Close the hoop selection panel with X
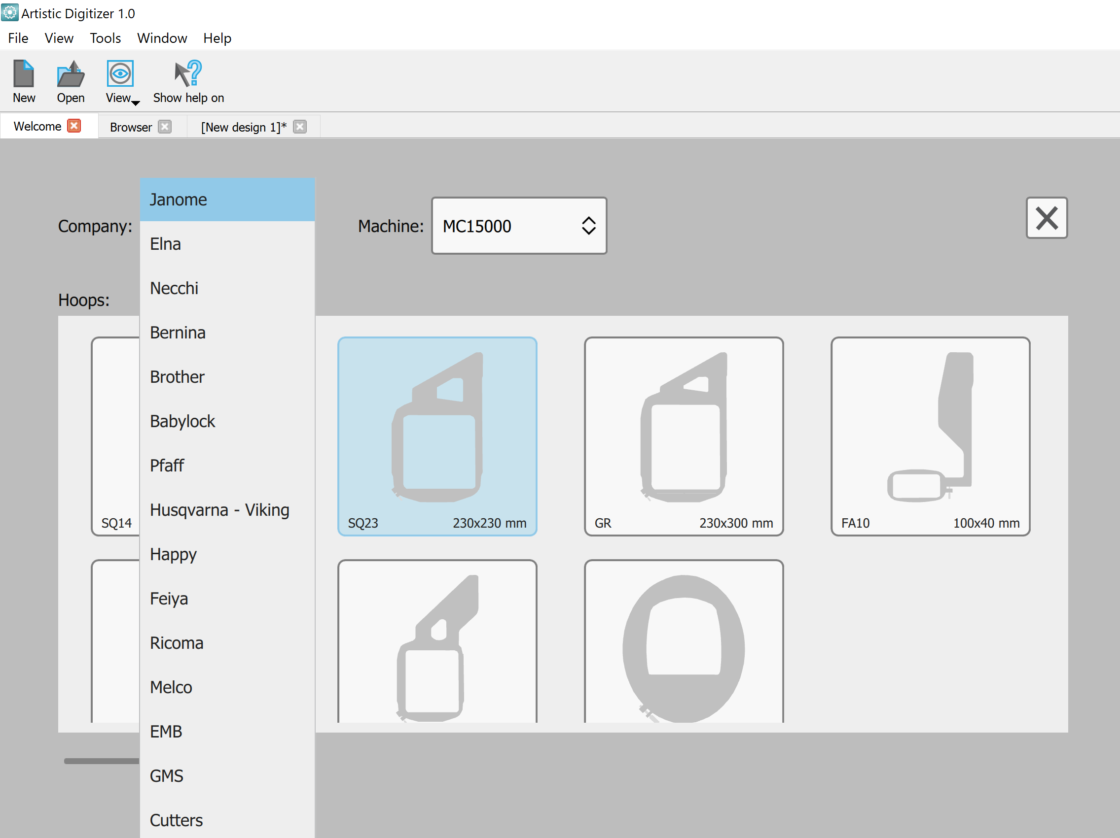The image size is (1120, 838). tap(1046, 218)
